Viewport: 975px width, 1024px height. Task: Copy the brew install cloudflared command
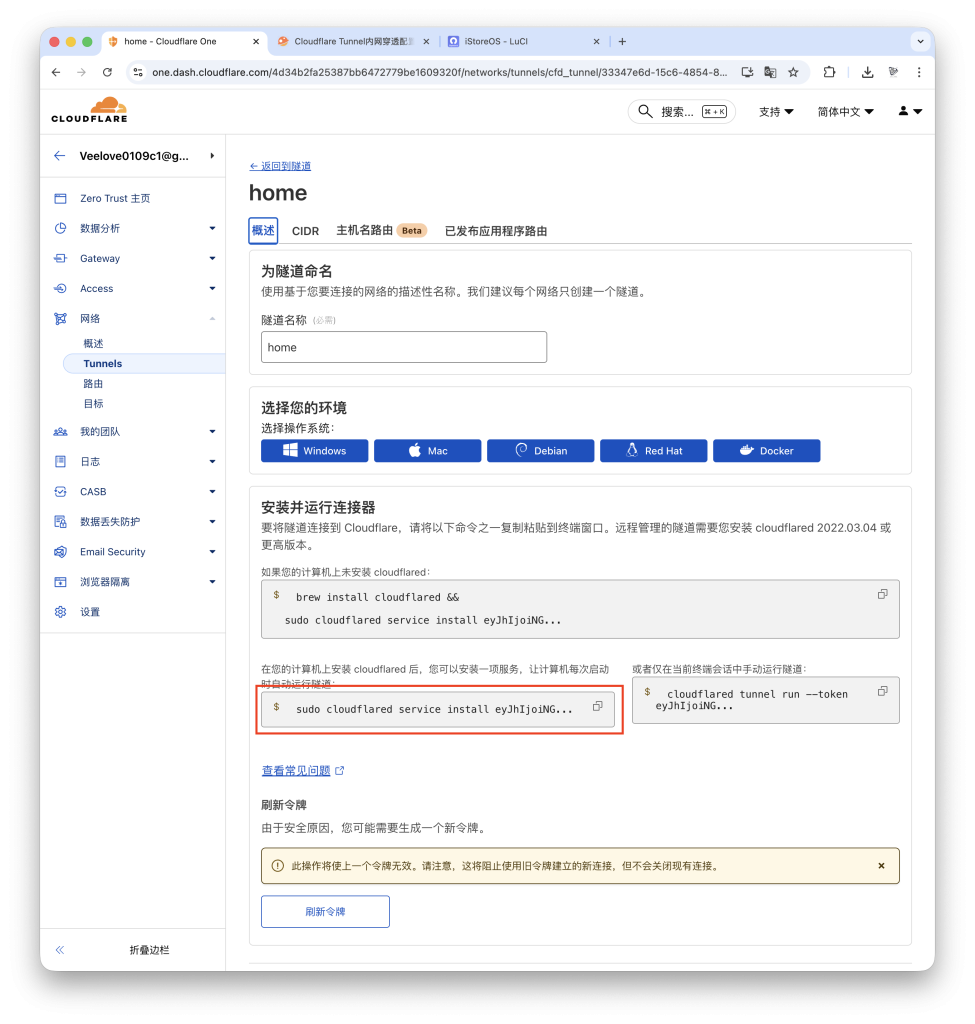point(881,593)
